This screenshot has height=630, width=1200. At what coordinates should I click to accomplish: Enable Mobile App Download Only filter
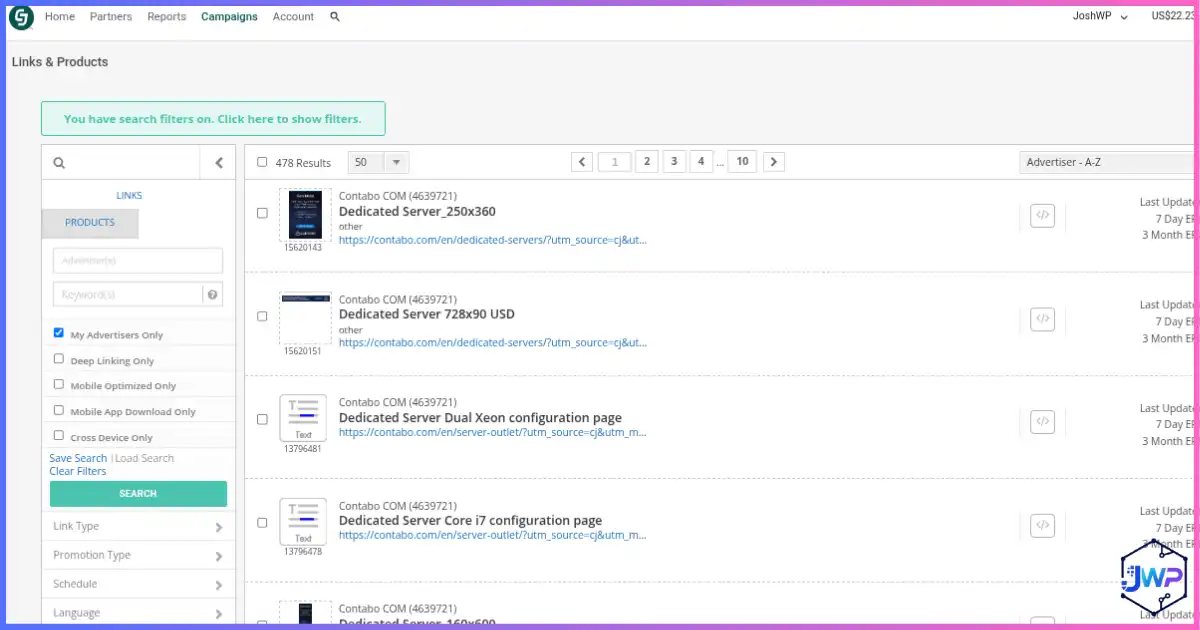[x=59, y=410]
